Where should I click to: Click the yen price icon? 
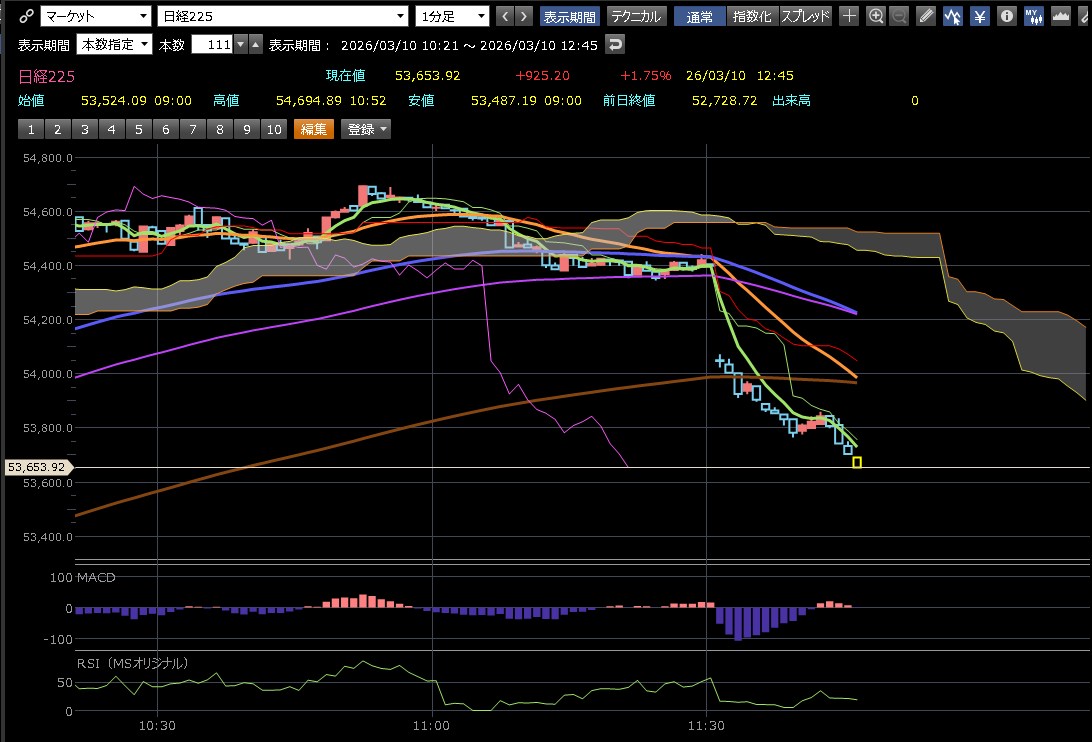(x=980, y=16)
